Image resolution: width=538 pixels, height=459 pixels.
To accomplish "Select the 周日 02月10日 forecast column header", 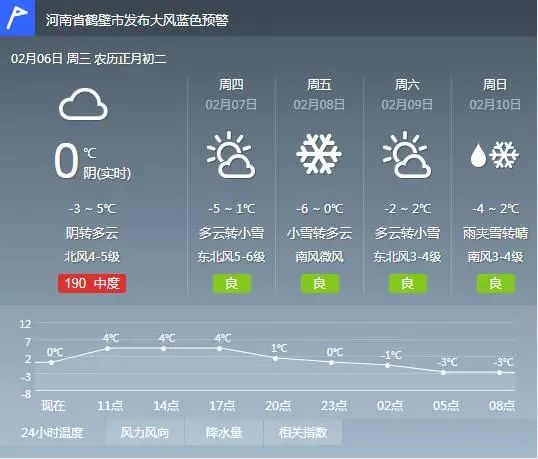I will coord(495,94).
